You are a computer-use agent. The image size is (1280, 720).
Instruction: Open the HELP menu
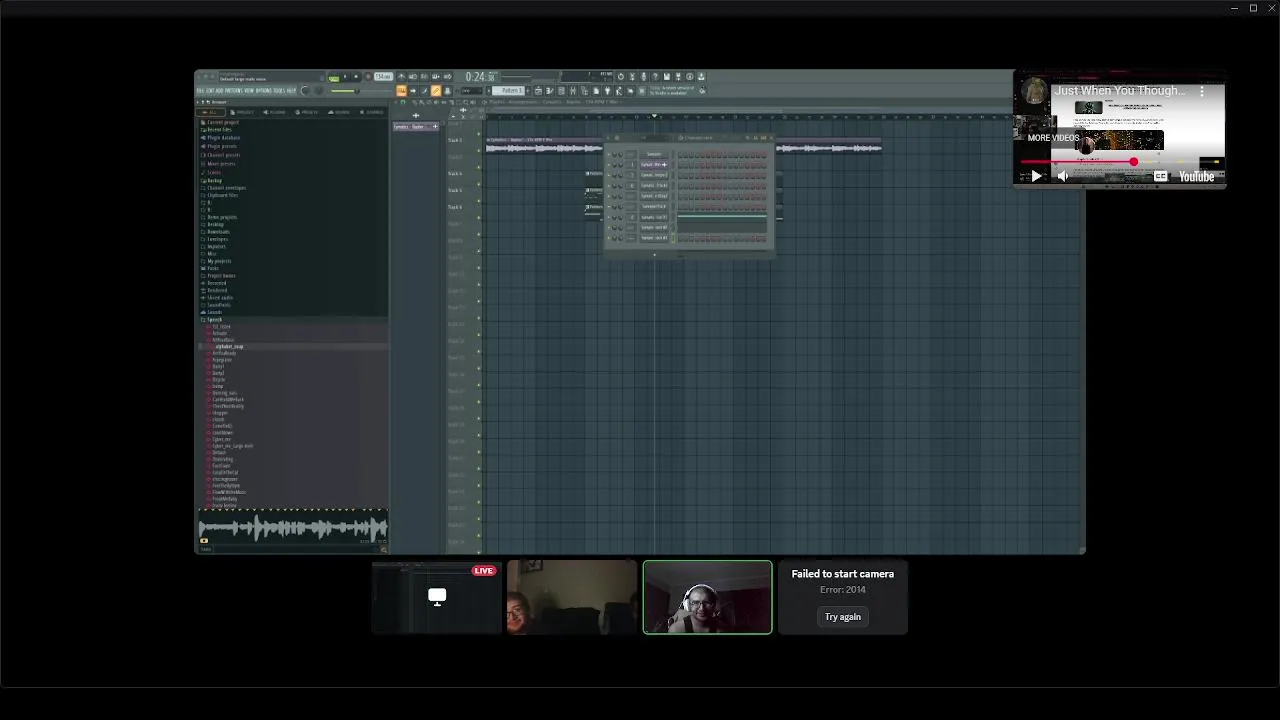pyautogui.click(x=291, y=91)
